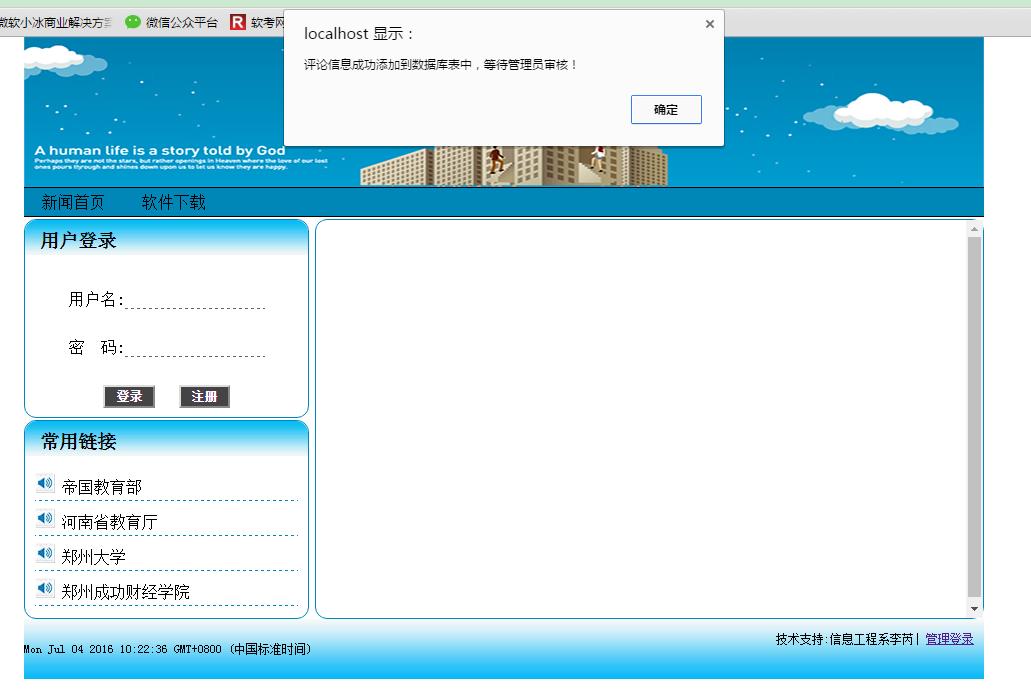Click the speaker icon beside 郑州大学

tap(44, 553)
